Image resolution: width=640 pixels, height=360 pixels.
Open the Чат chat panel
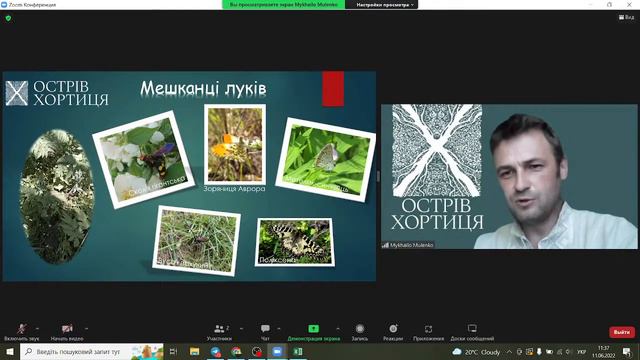[x=265, y=332]
